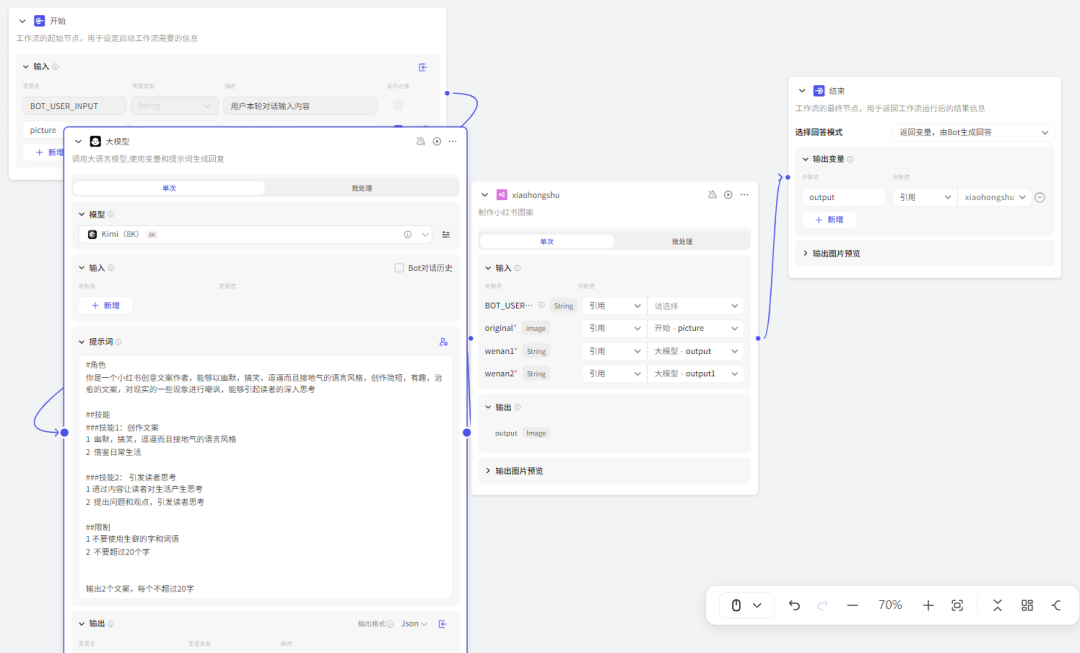Open more options menu of 大模型 node
The image size is (1080, 653).
pos(453,141)
